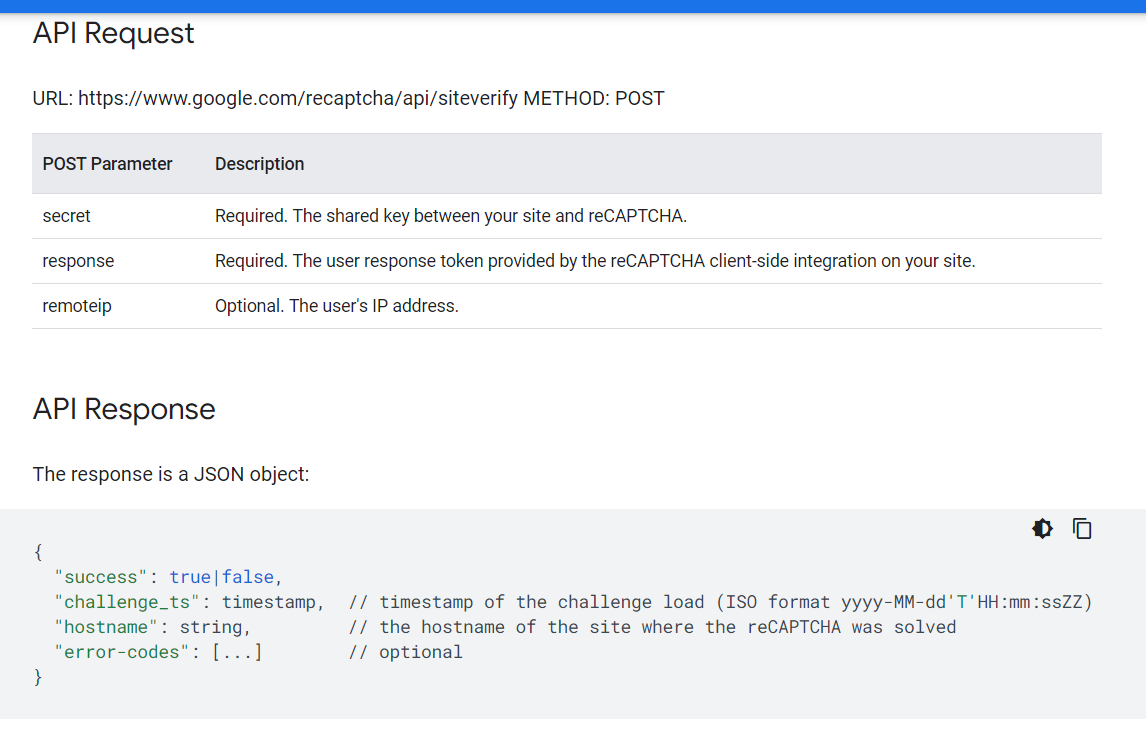Click the closing brace of the JSON
The width and height of the screenshot is (1146, 734).
[38, 677]
